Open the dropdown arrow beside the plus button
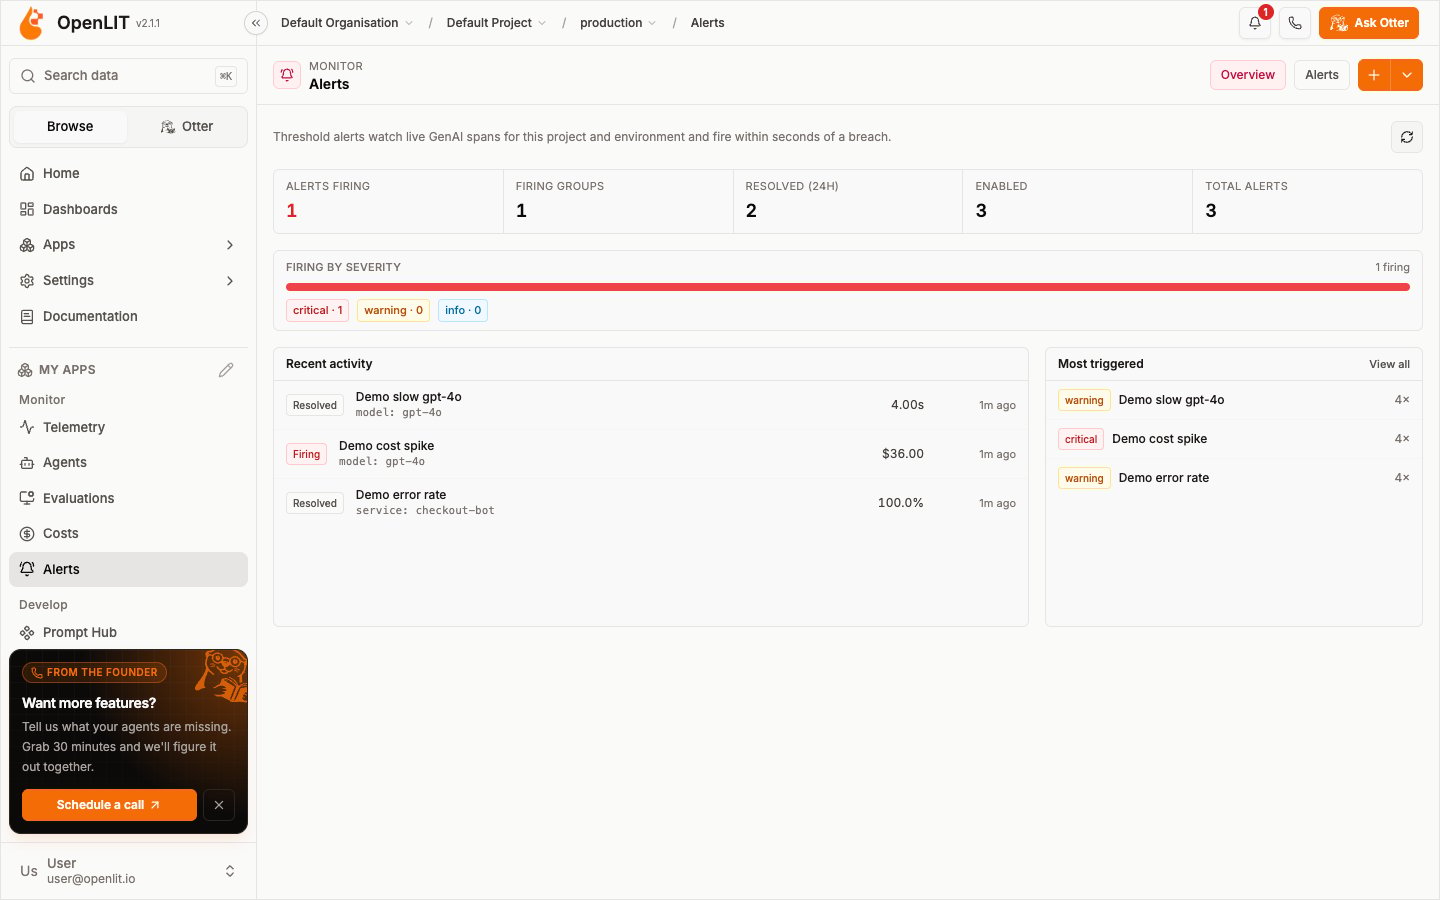 pos(1407,75)
